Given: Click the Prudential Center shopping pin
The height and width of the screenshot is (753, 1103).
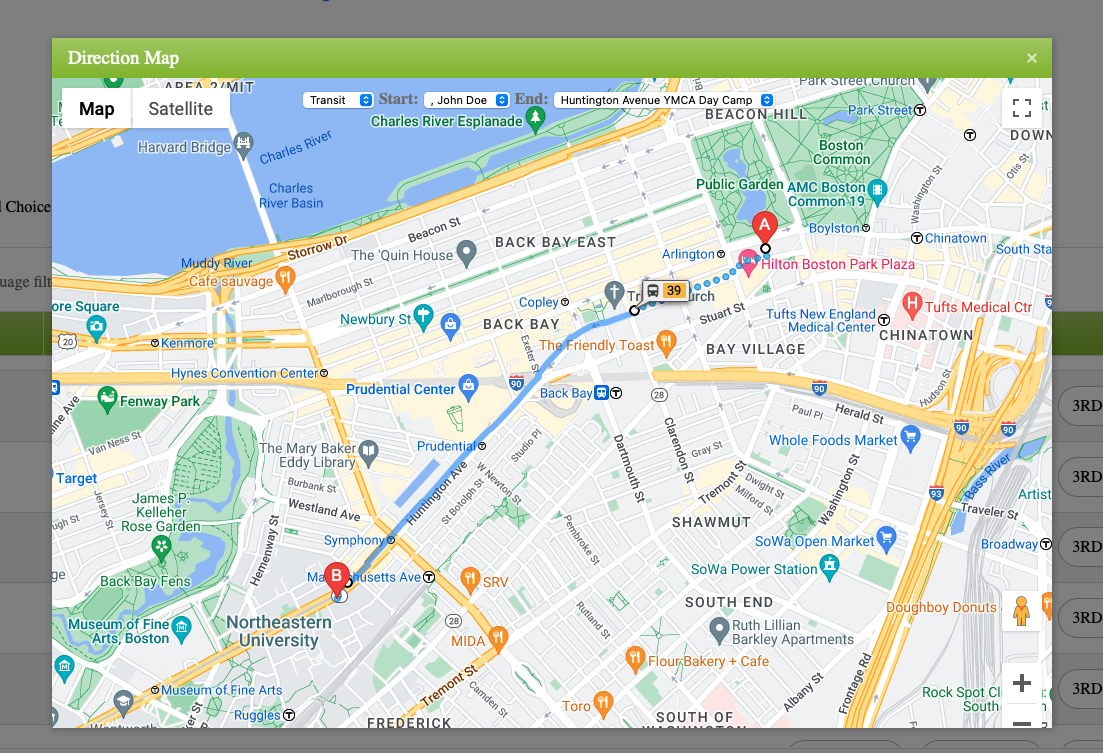Looking at the screenshot, I should [468, 386].
